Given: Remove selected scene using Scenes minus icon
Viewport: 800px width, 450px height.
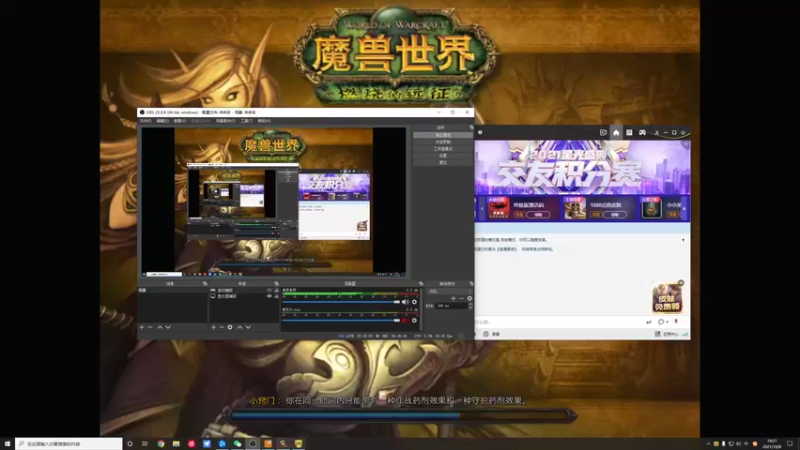Looking at the screenshot, I should click(x=150, y=327).
